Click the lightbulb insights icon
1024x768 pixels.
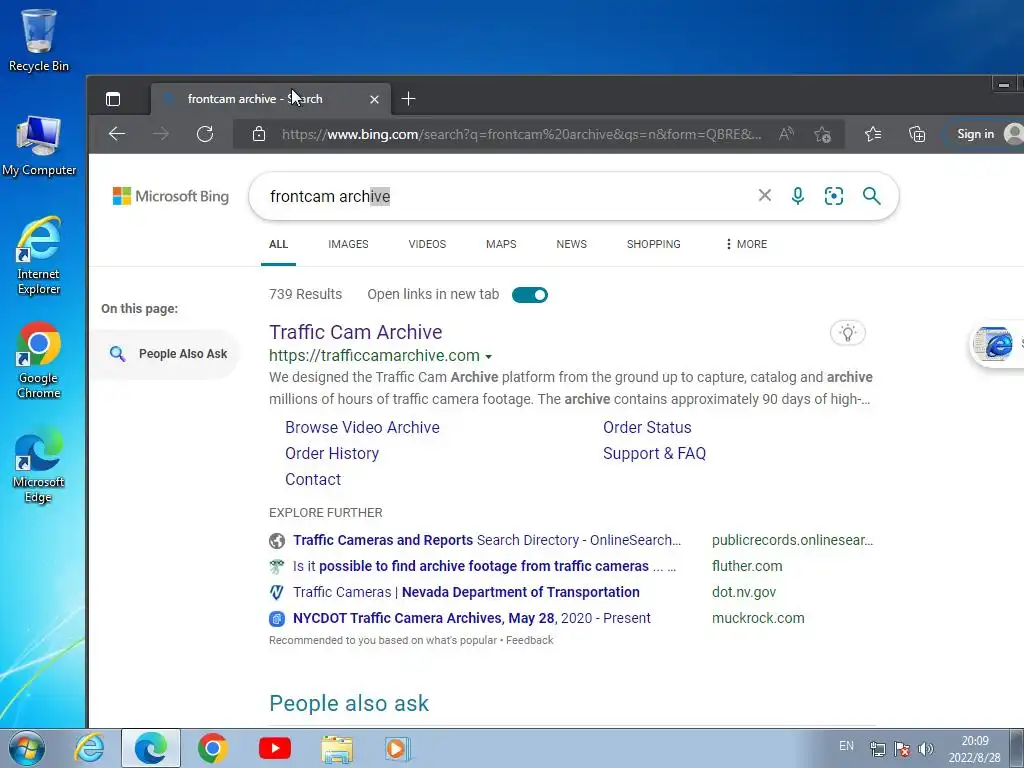point(848,333)
